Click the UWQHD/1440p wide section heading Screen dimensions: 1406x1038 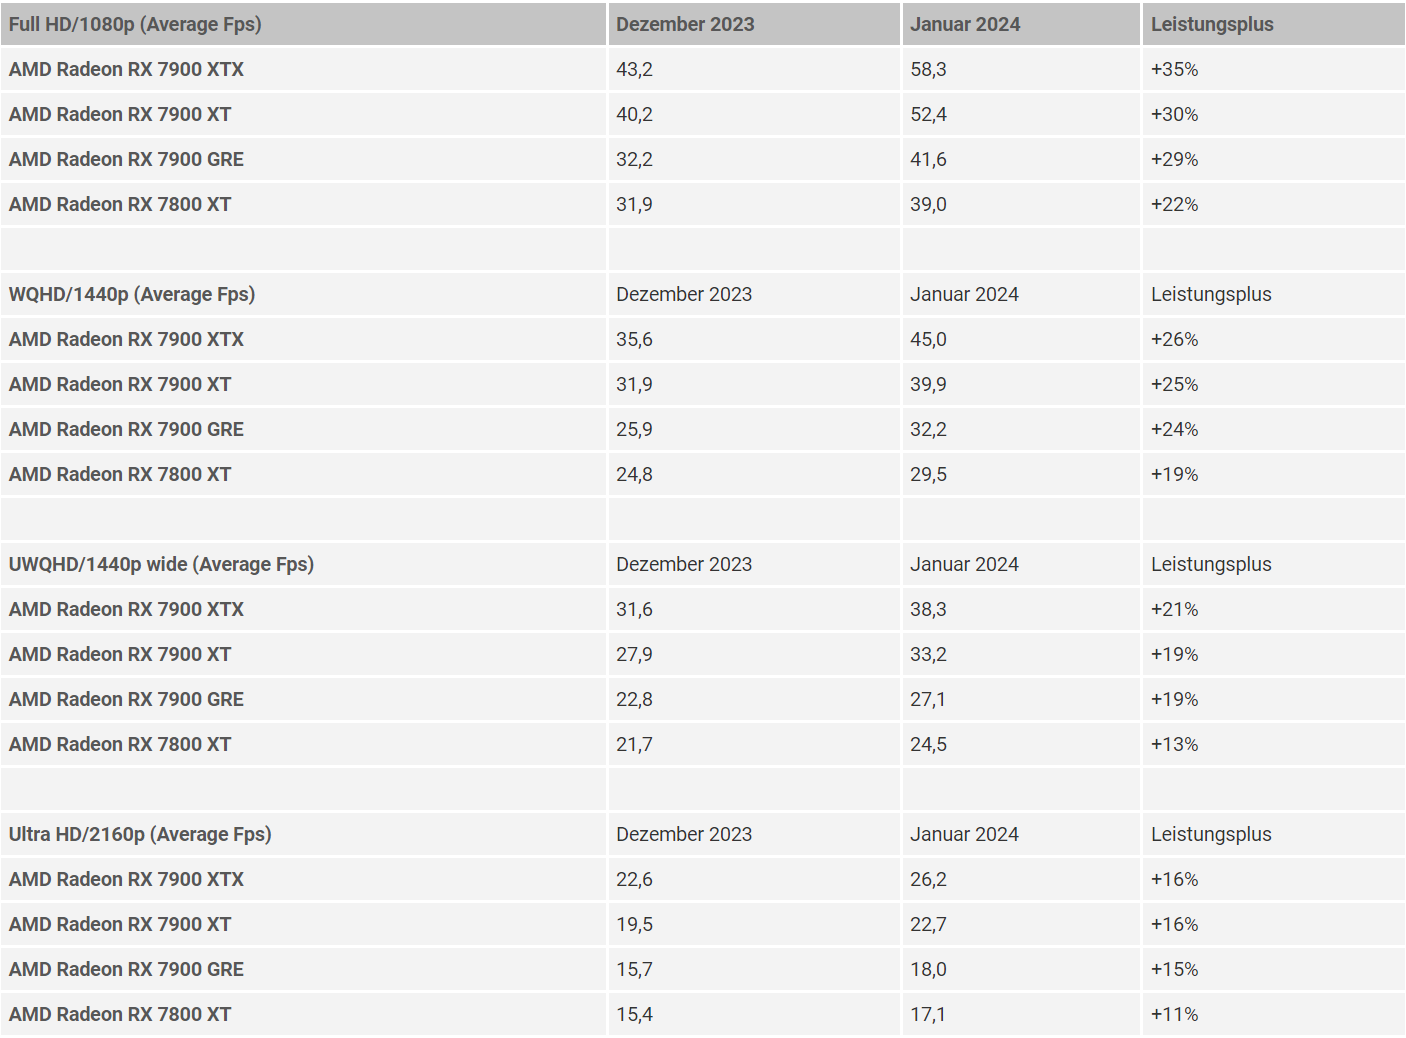(161, 565)
